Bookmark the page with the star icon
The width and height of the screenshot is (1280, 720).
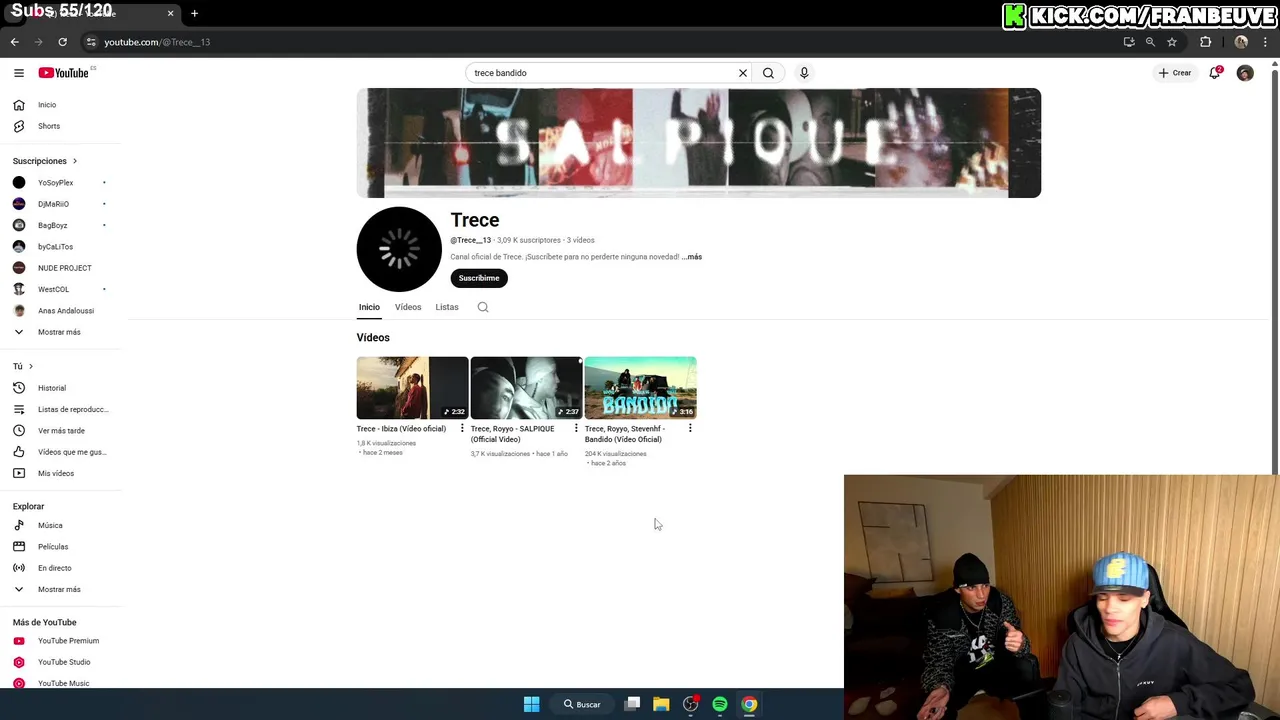[1172, 42]
